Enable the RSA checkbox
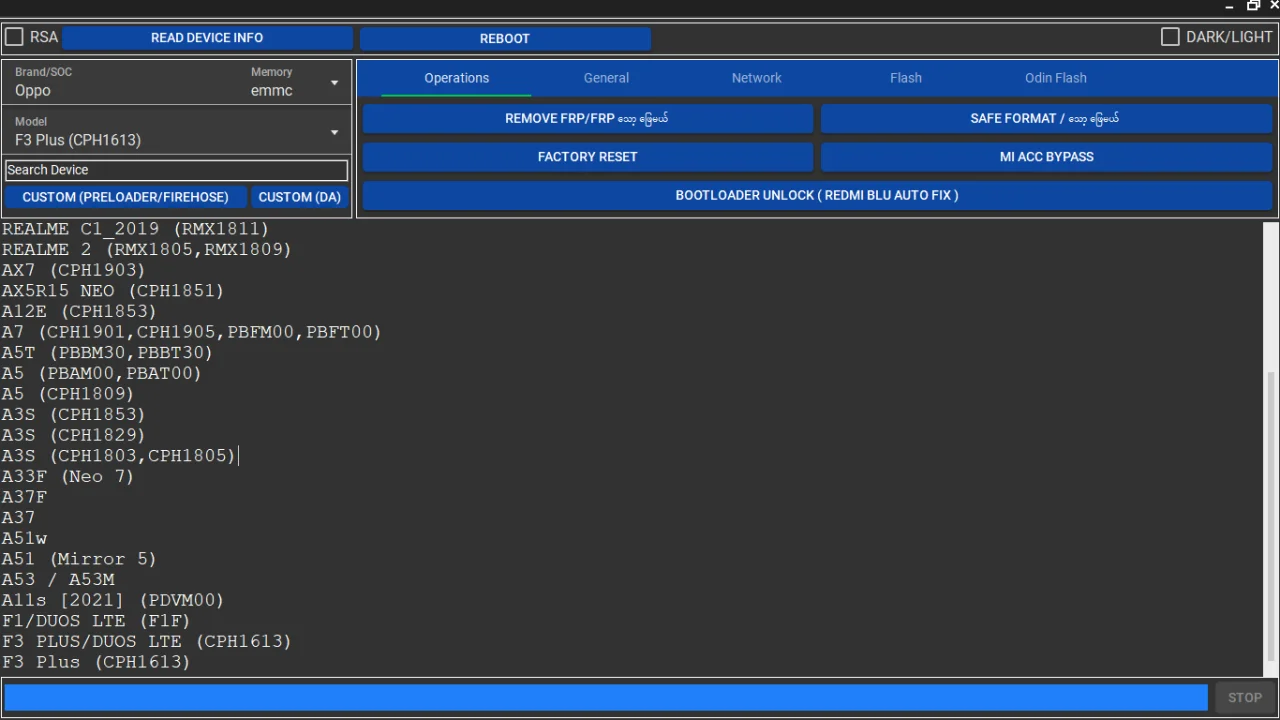Viewport: 1280px width, 720px height. click(14, 37)
